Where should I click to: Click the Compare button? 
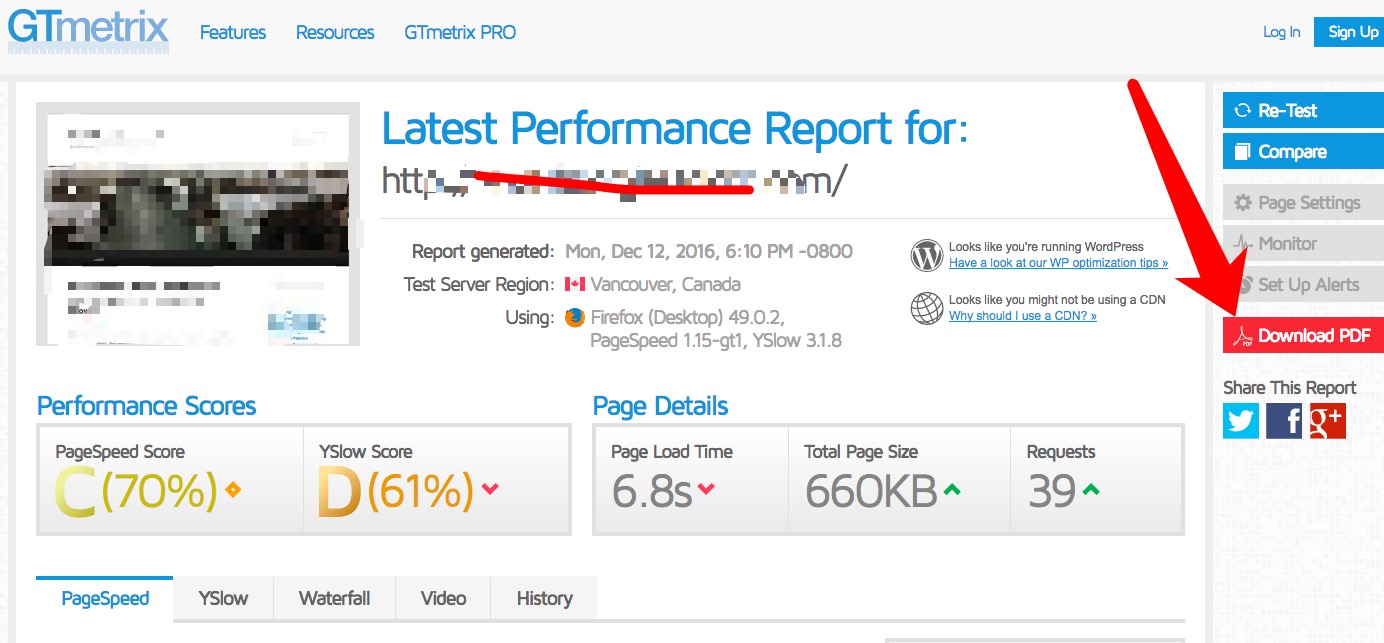pos(1303,152)
